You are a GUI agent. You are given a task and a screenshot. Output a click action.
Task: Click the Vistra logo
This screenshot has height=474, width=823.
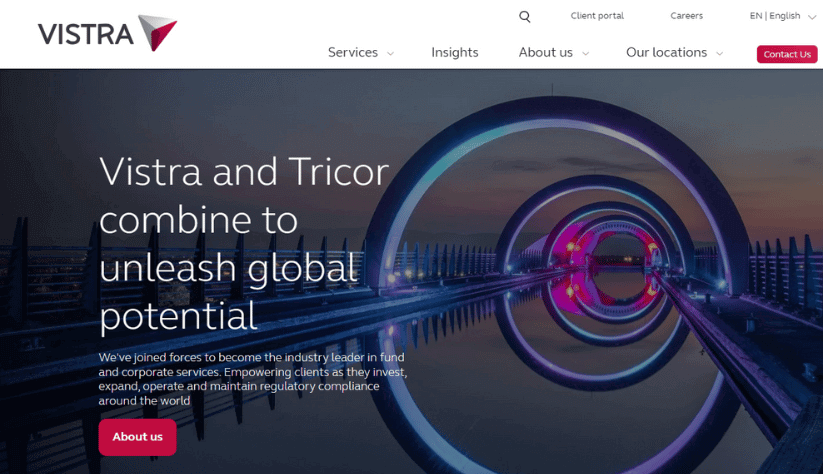coord(108,33)
